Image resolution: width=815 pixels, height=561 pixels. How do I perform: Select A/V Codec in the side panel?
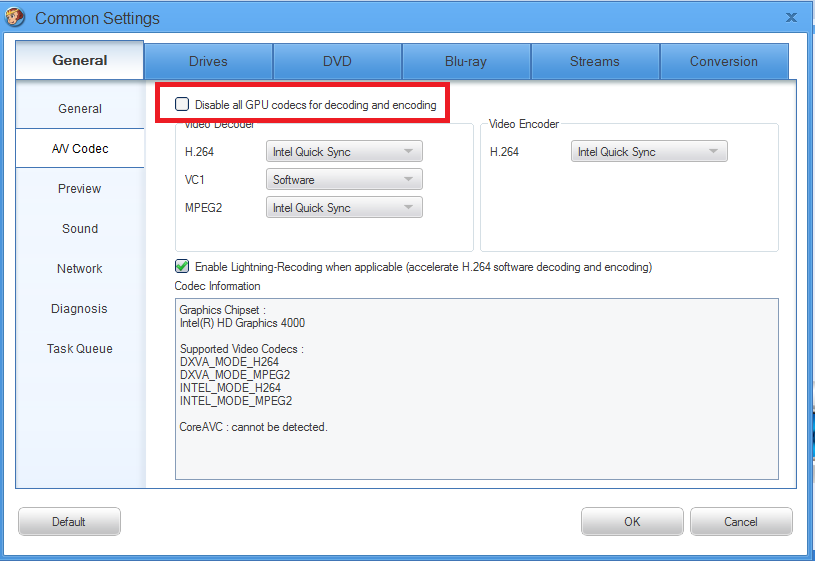pos(80,149)
